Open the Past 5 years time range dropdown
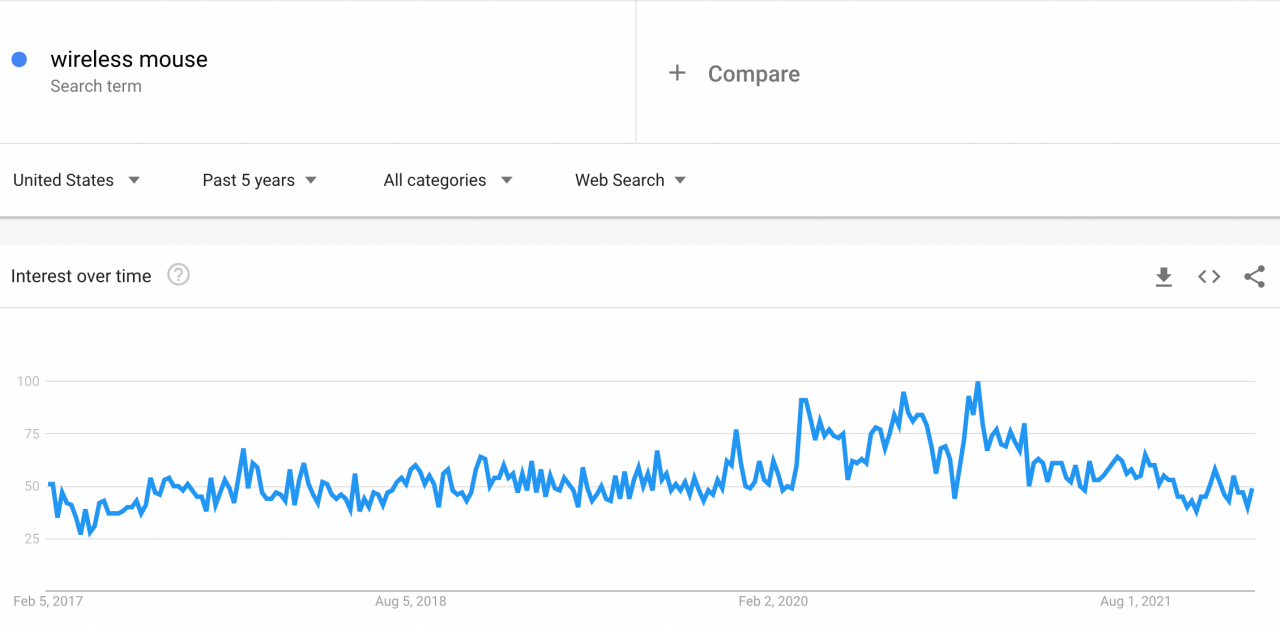The height and width of the screenshot is (629, 1280). click(x=258, y=180)
